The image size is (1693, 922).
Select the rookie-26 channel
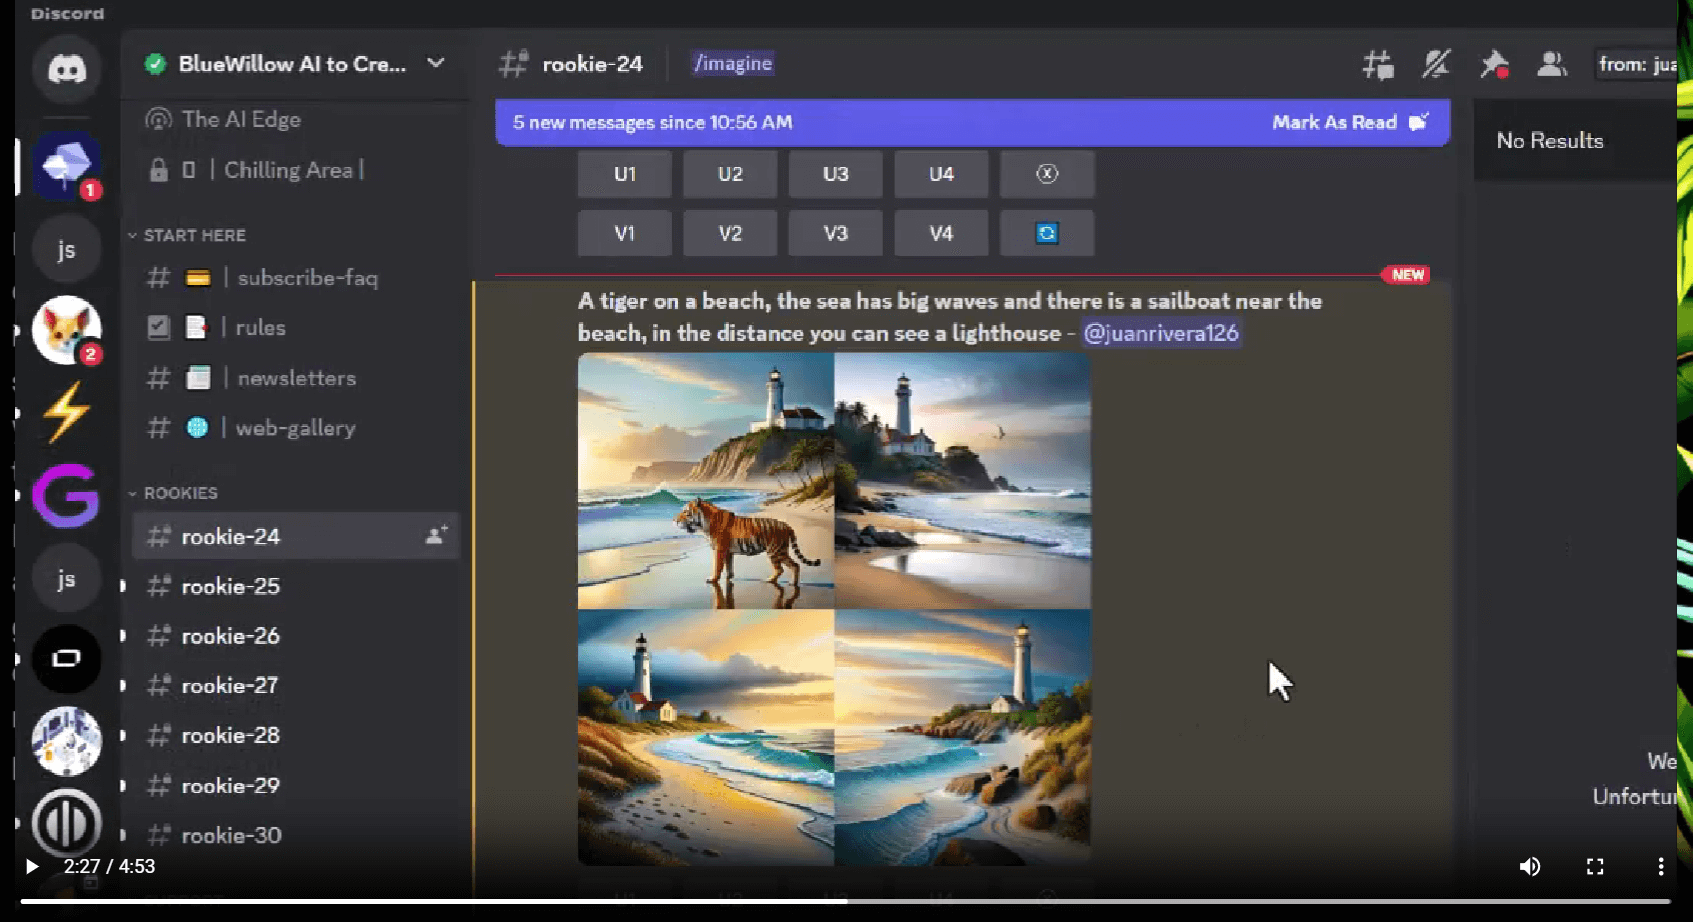coord(296,636)
